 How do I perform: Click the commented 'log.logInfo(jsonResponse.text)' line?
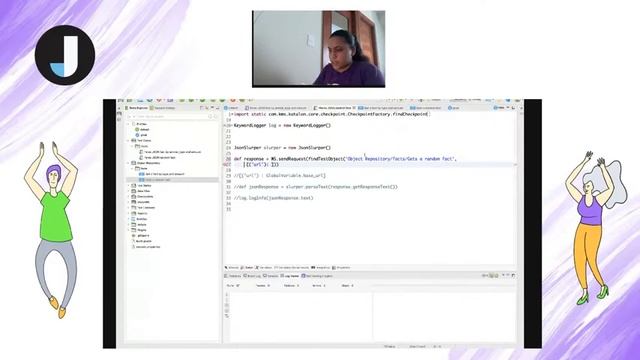click(x=273, y=198)
